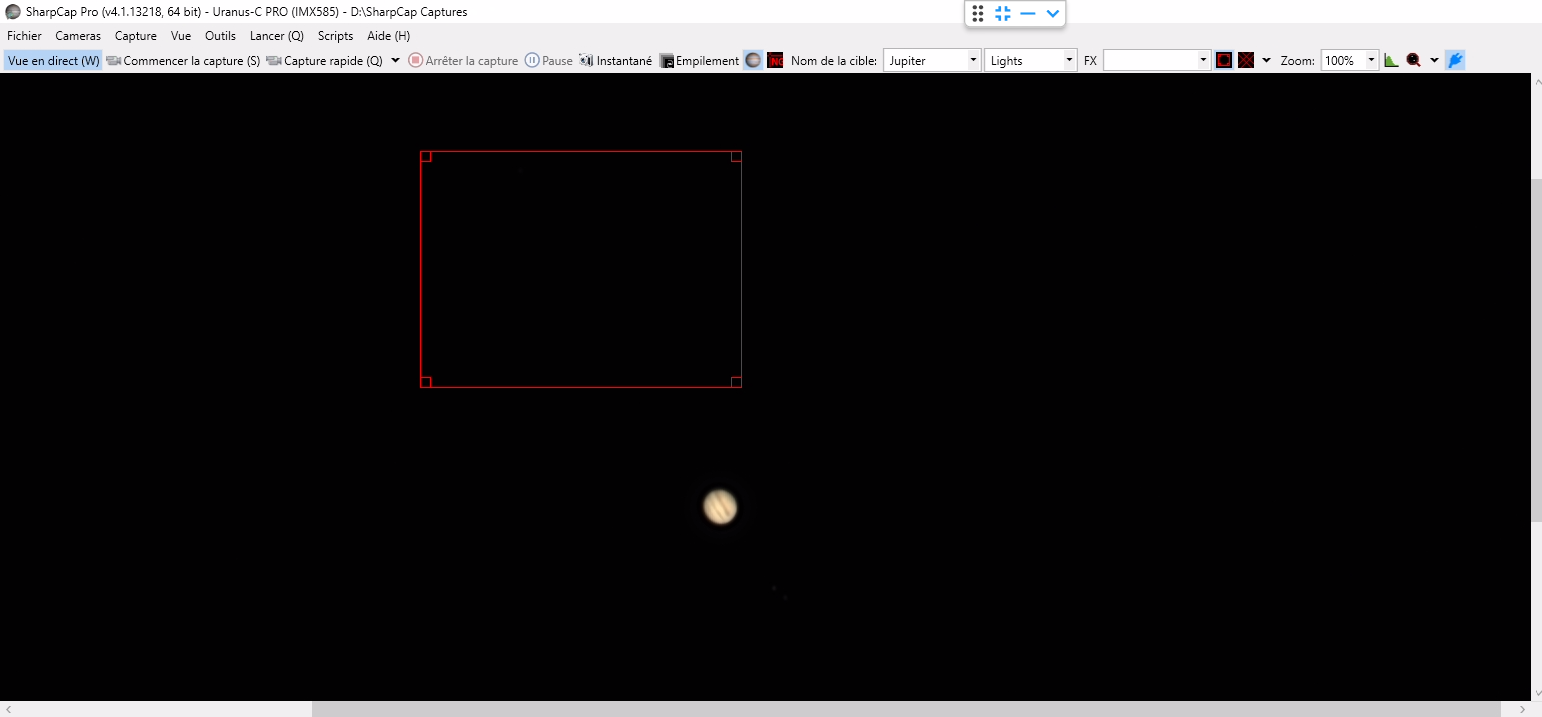Image resolution: width=1542 pixels, height=717 pixels.
Task: Click Jupiter in the live view
Action: 720,507
